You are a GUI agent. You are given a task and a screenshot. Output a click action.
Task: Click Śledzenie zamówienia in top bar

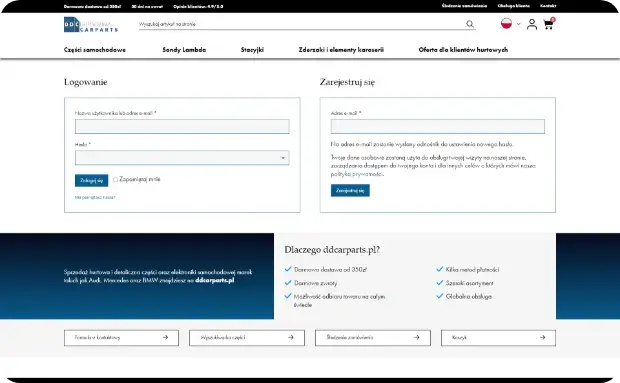[x=464, y=6]
